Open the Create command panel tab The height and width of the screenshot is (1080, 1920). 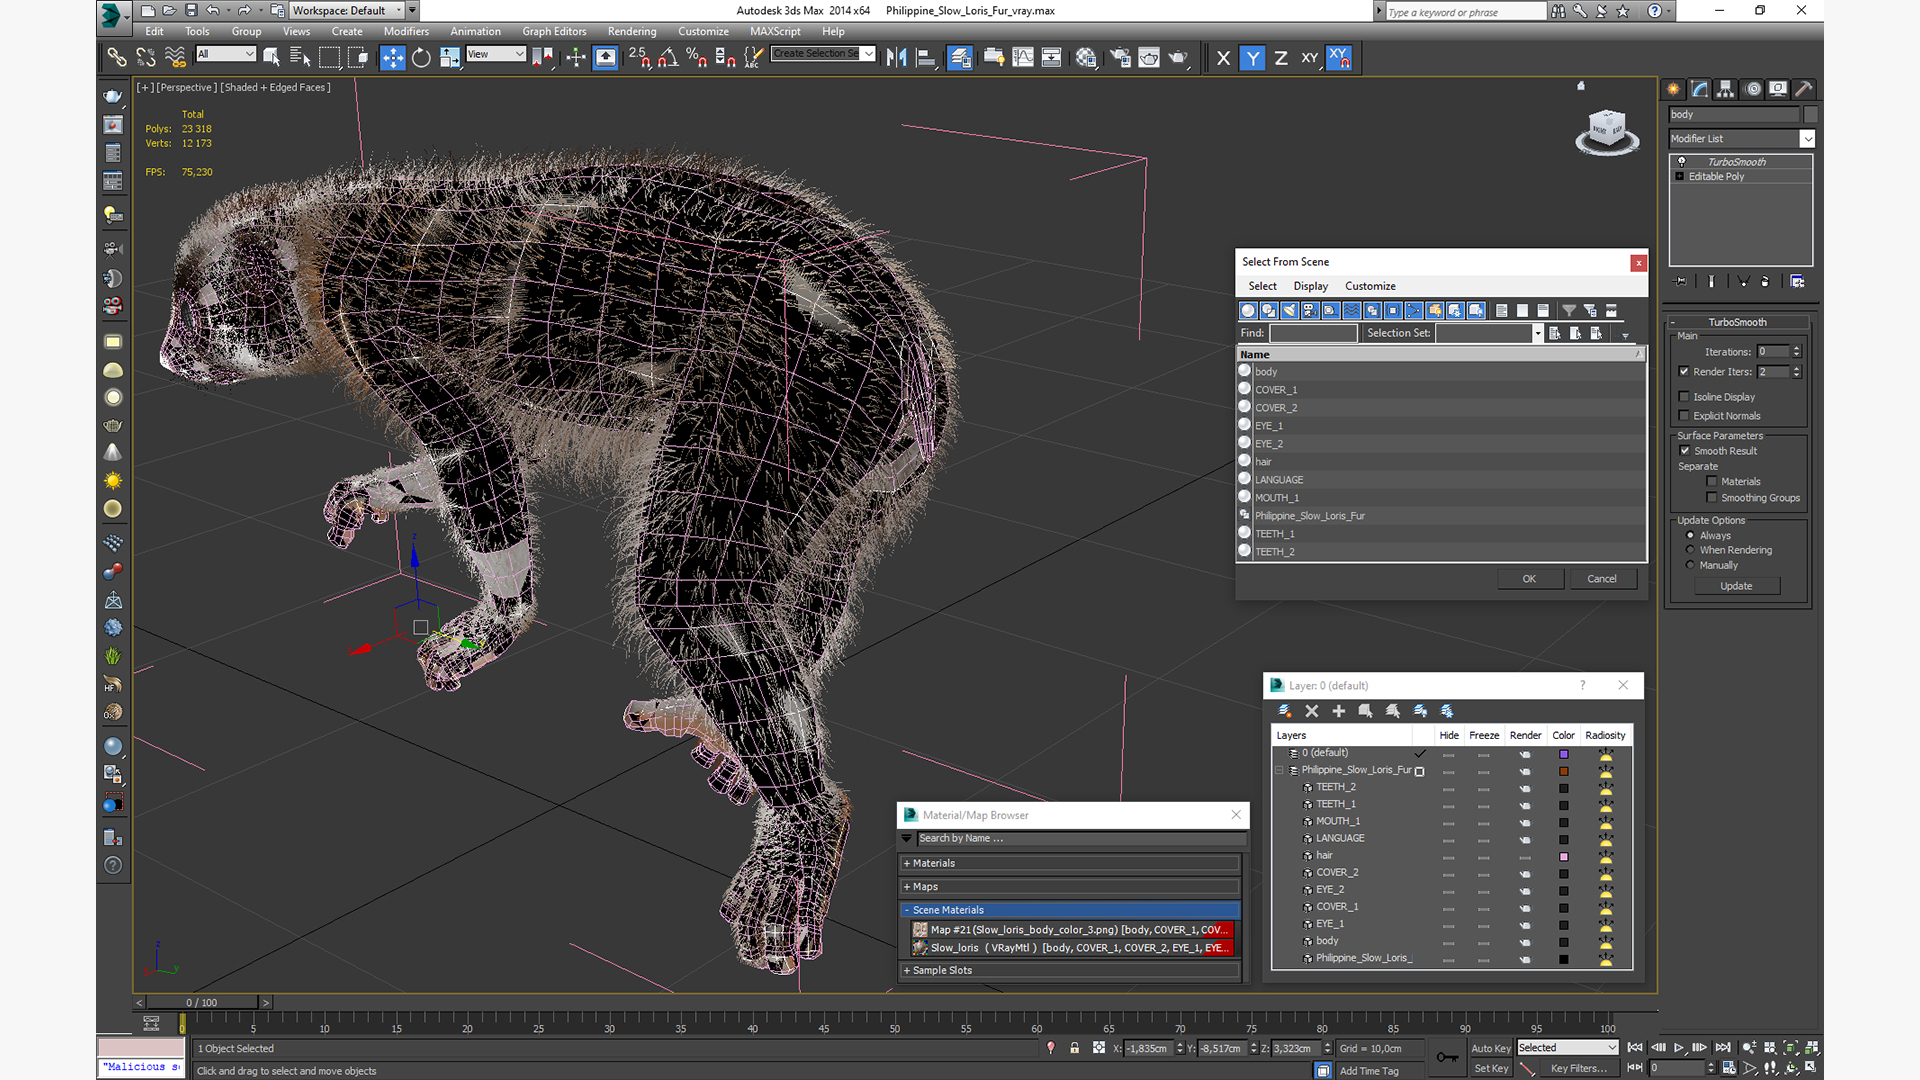coord(1673,89)
